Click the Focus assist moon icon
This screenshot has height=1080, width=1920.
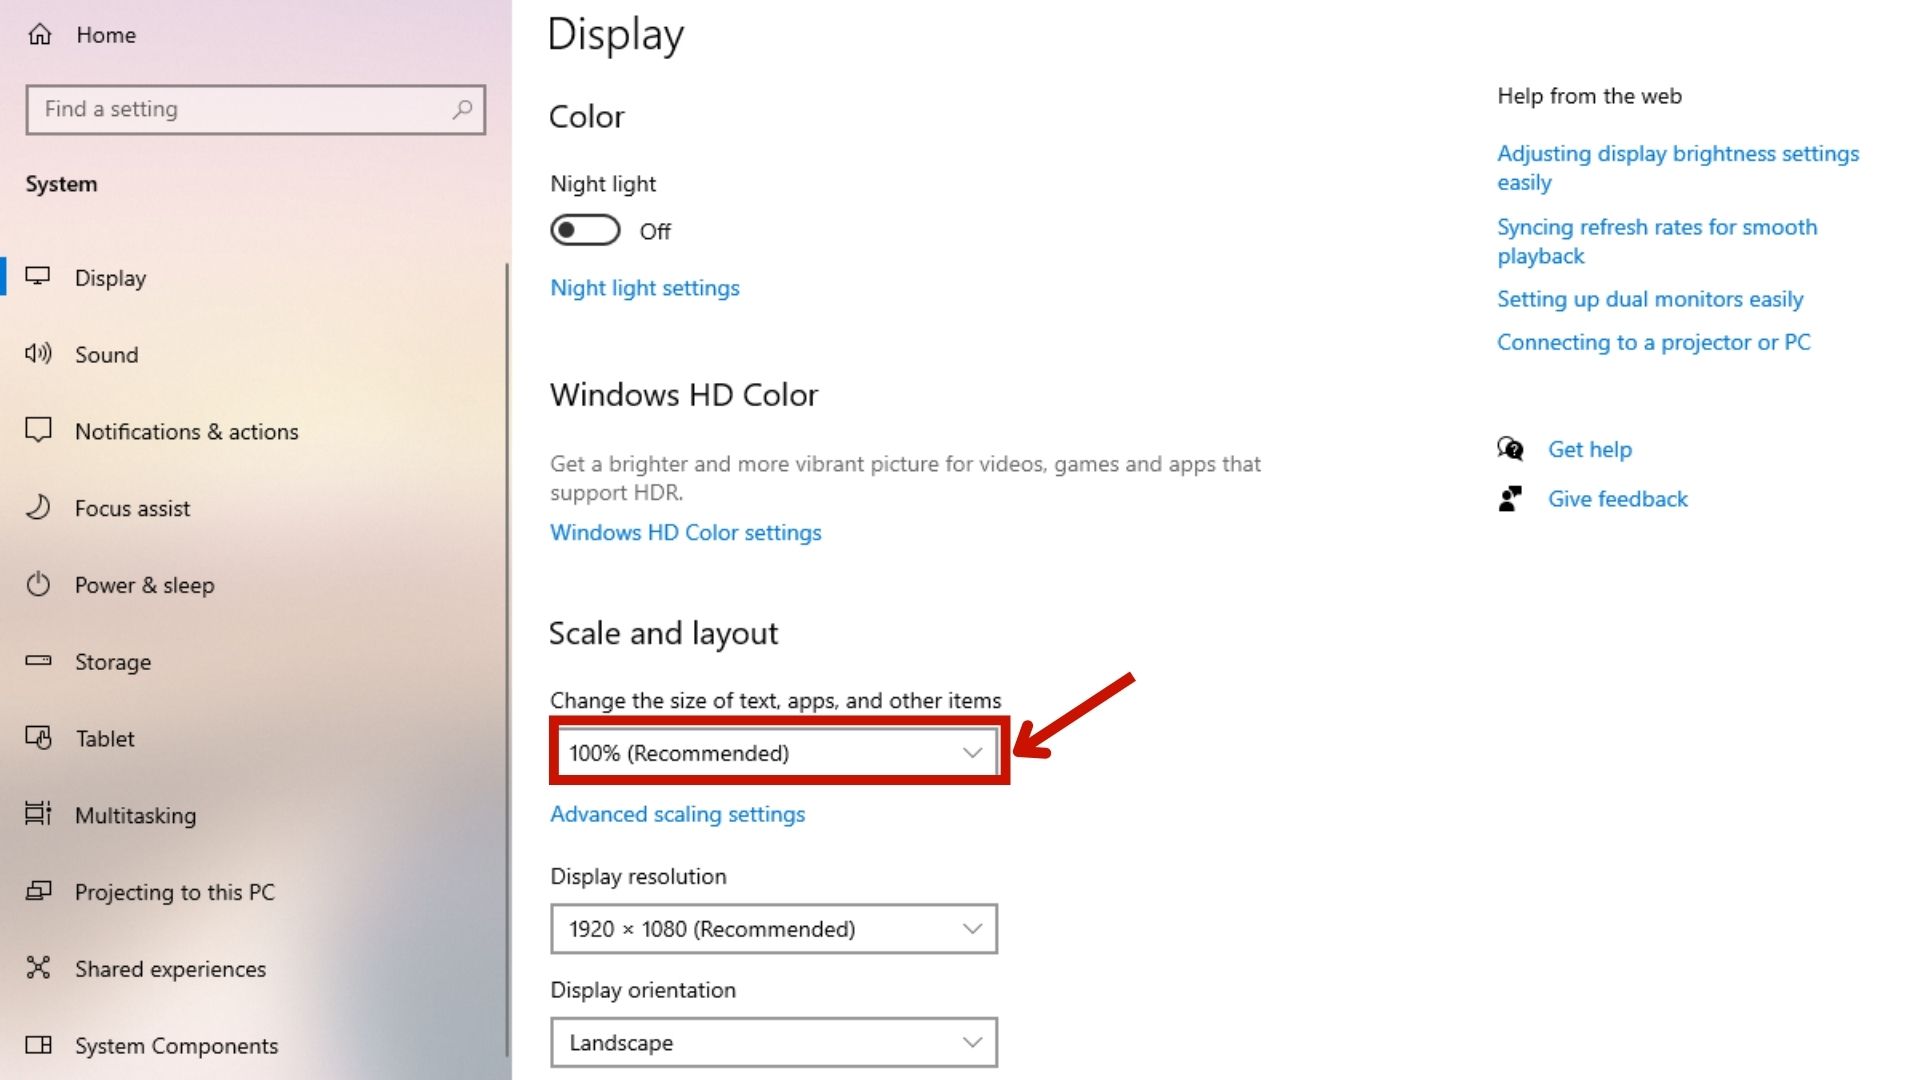coord(38,507)
